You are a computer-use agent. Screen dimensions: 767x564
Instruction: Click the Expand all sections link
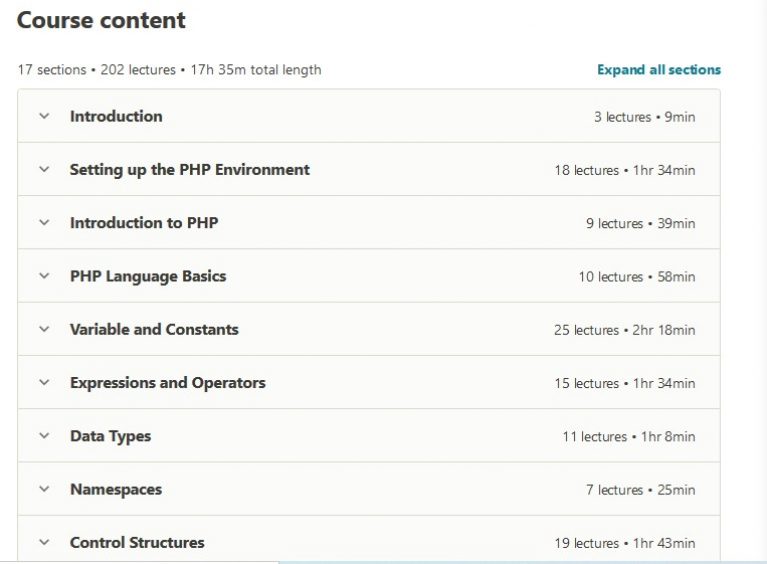[658, 70]
